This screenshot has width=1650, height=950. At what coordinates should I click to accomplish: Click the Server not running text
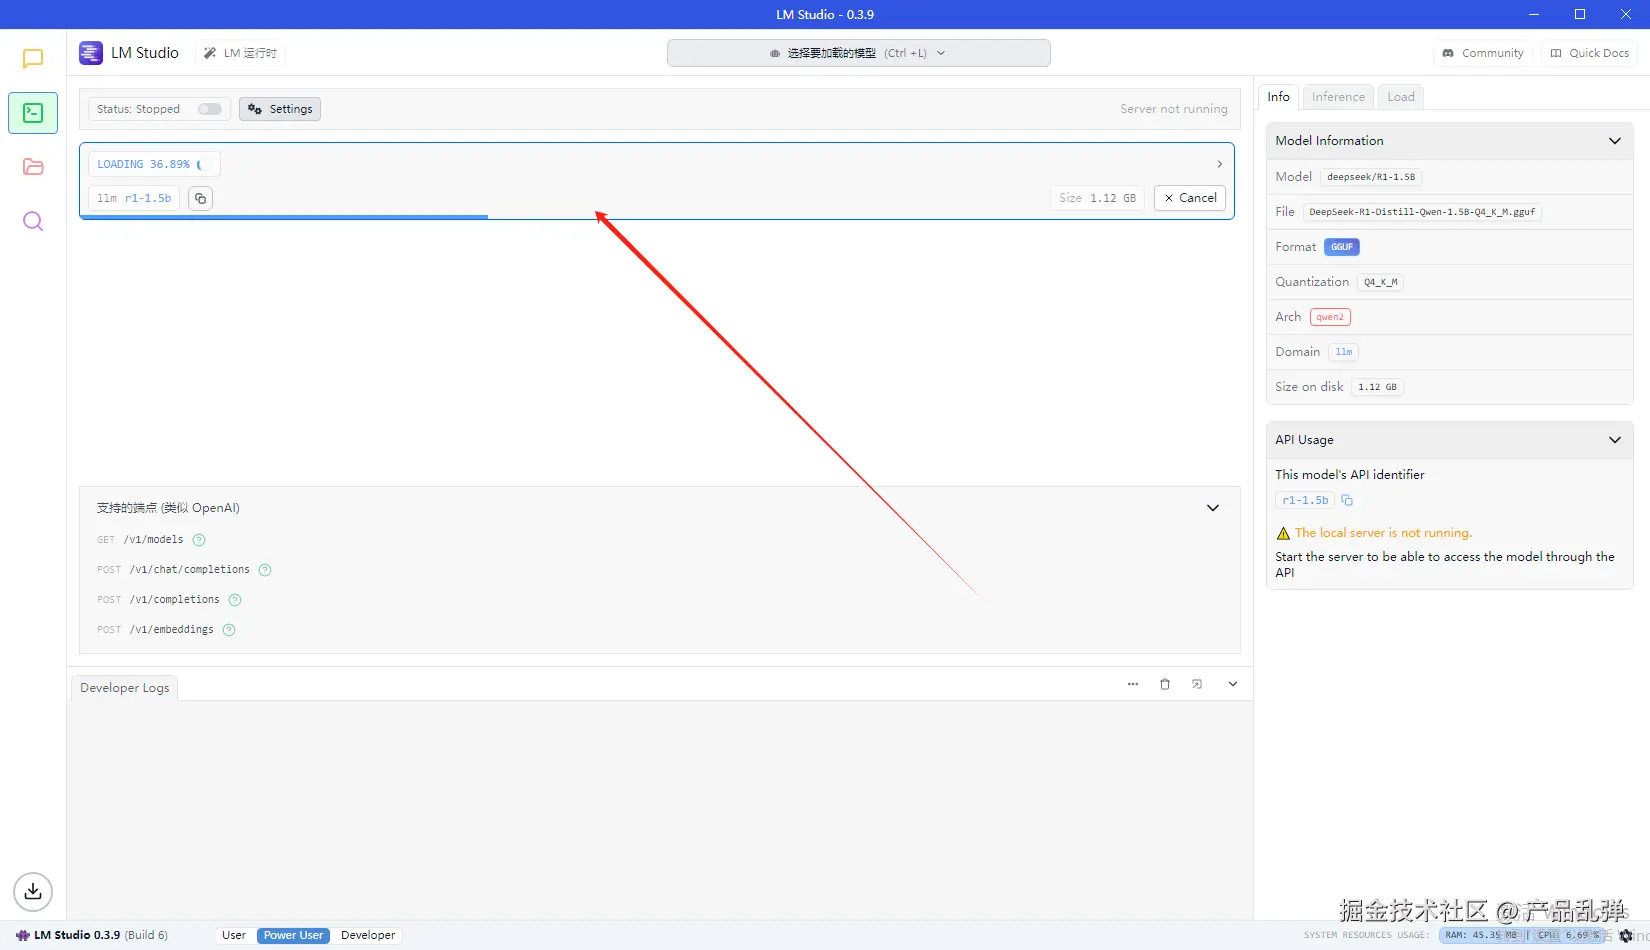[1173, 109]
